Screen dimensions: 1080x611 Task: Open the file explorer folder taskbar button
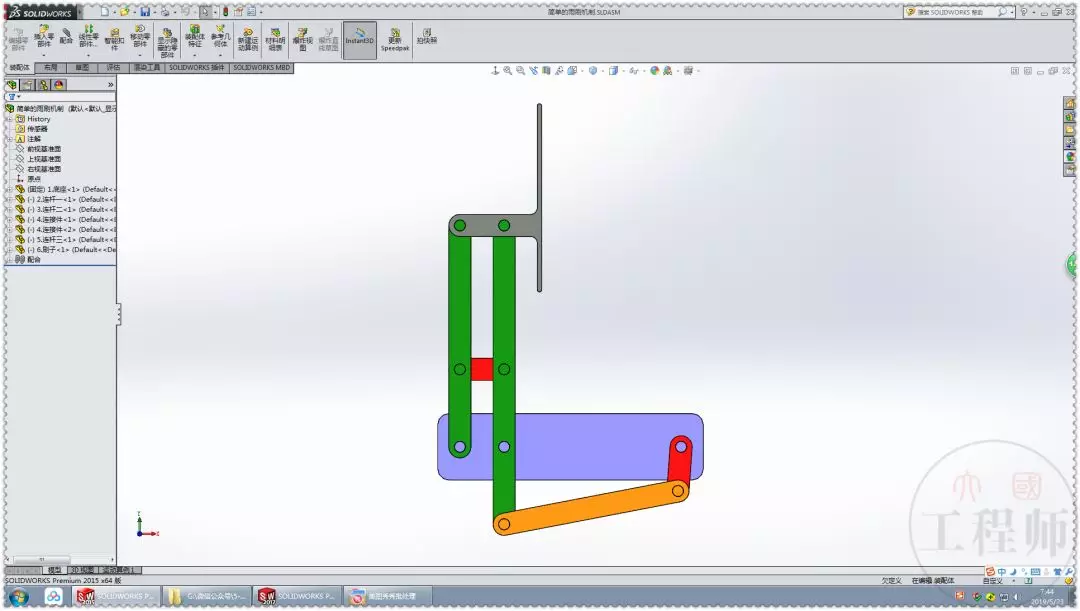click(x=206, y=597)
